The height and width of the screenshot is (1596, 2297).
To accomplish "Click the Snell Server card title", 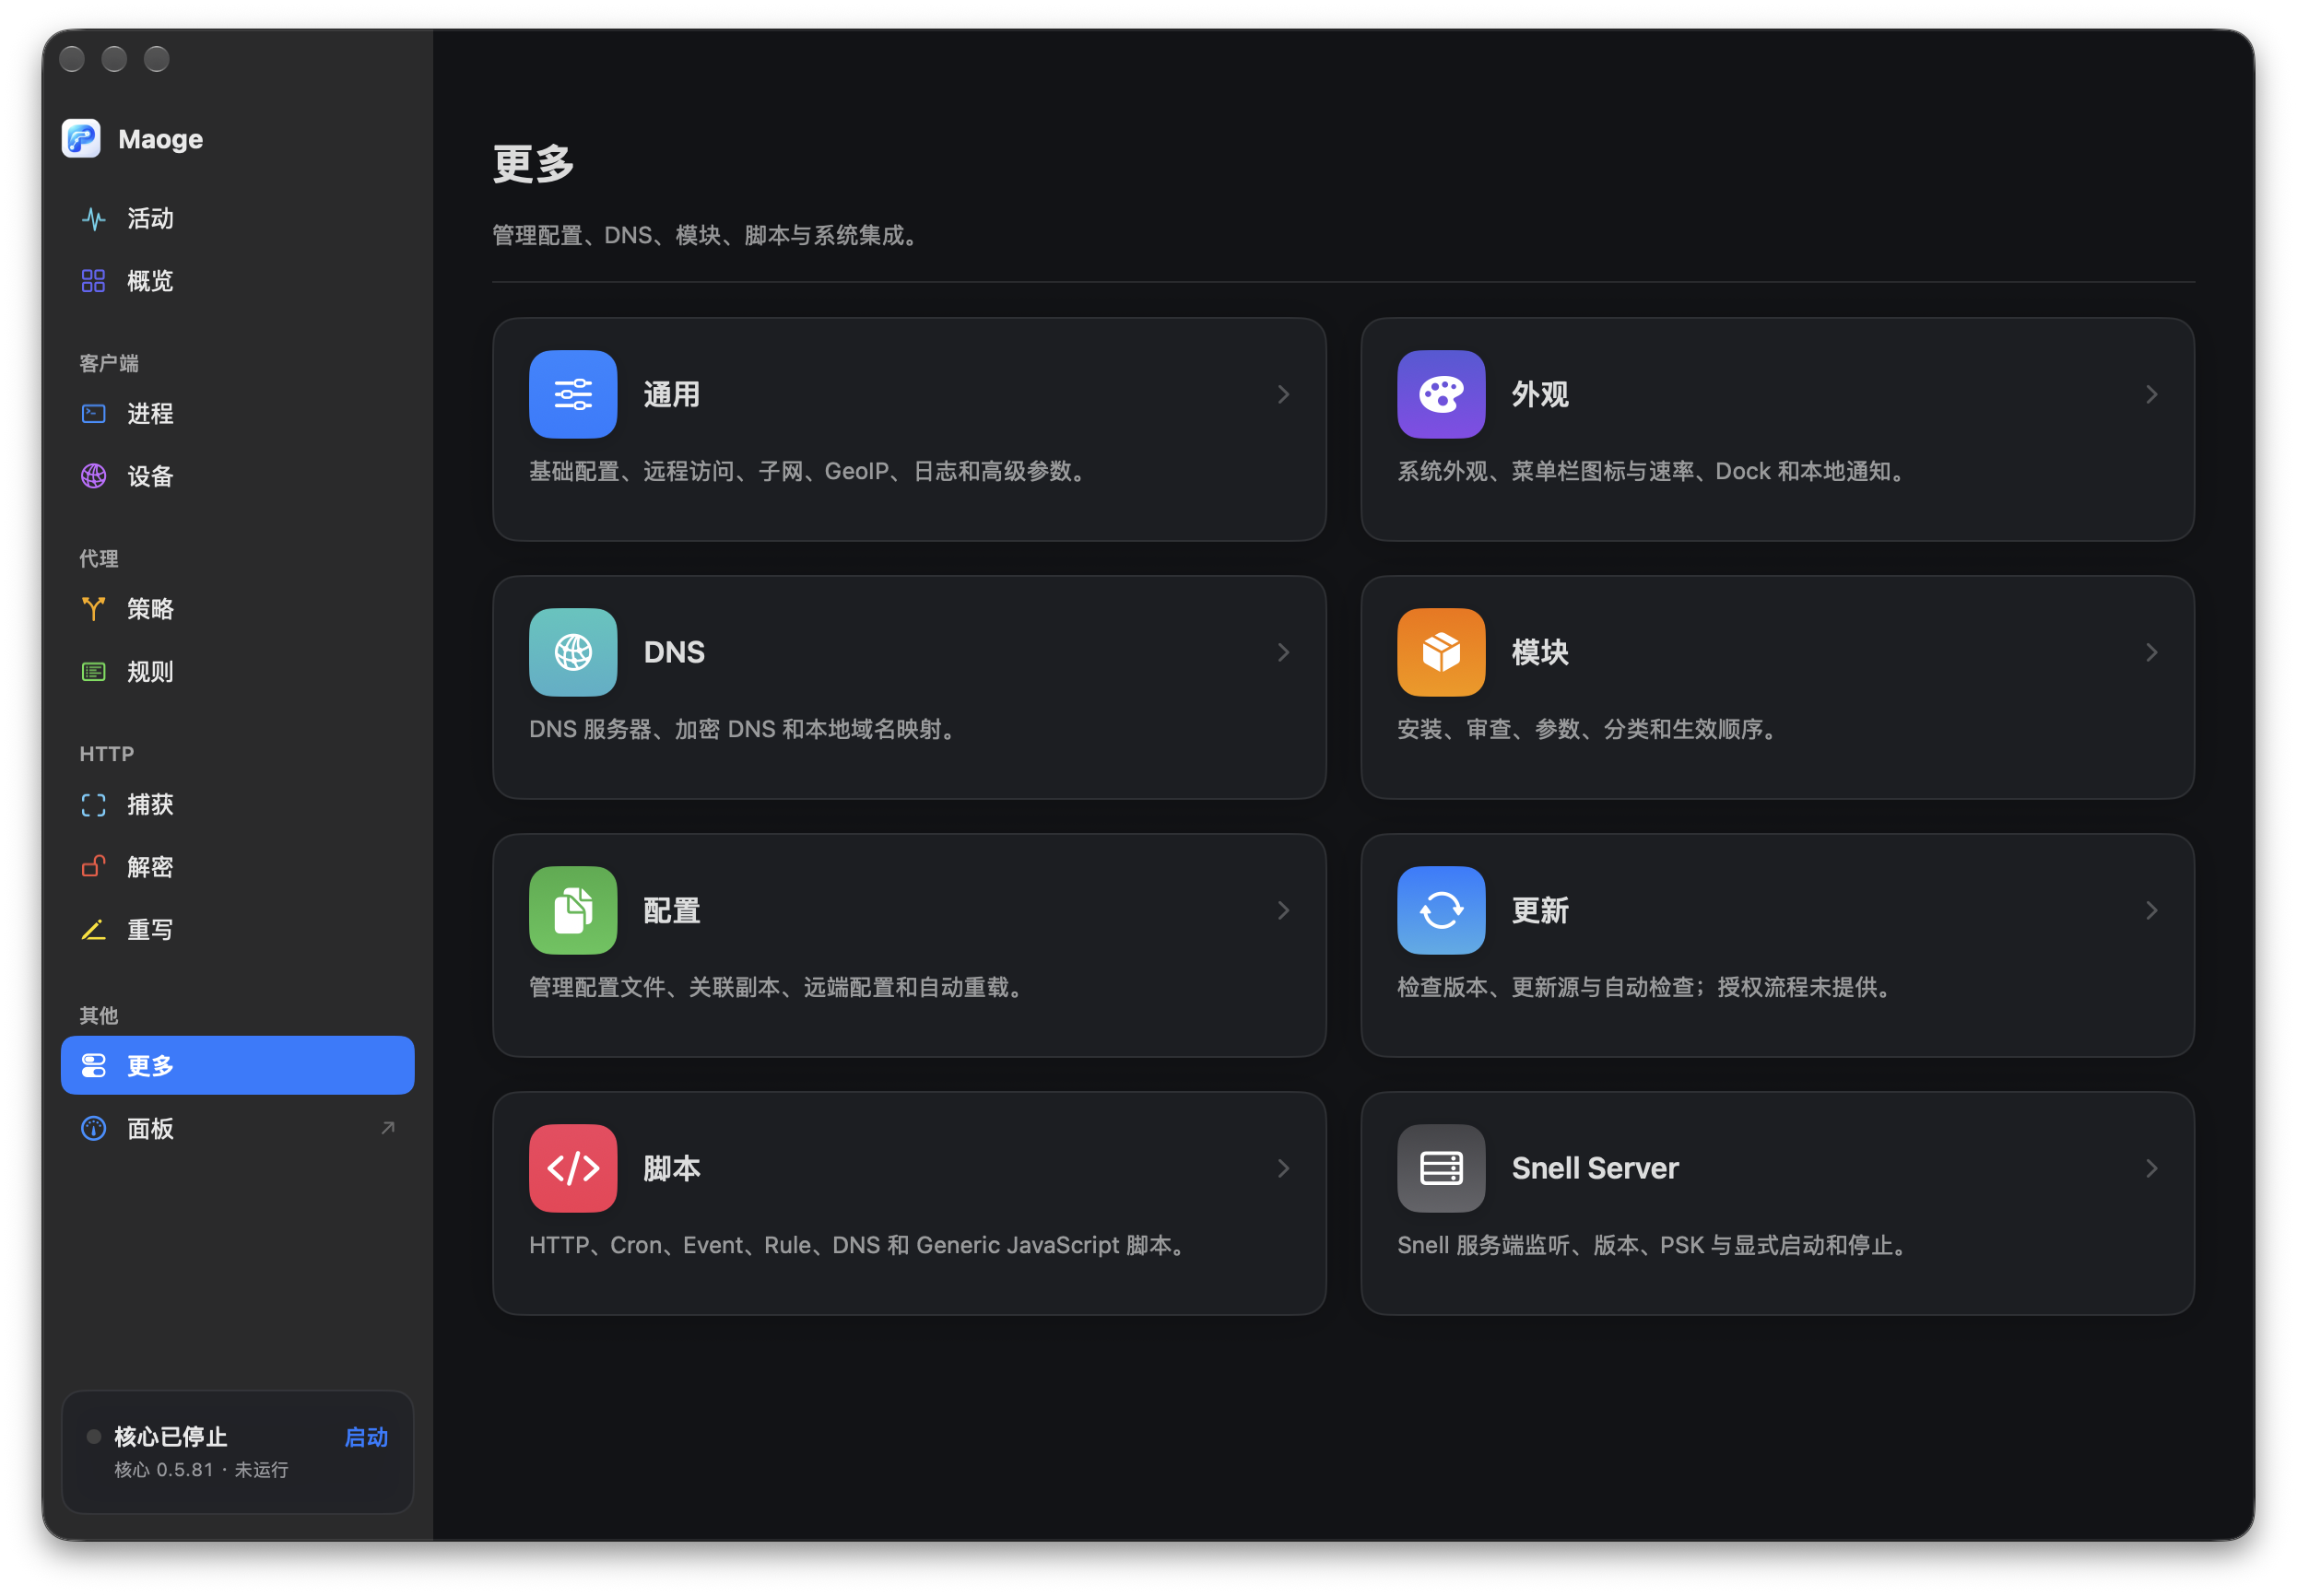I will pos(1594,1168).
